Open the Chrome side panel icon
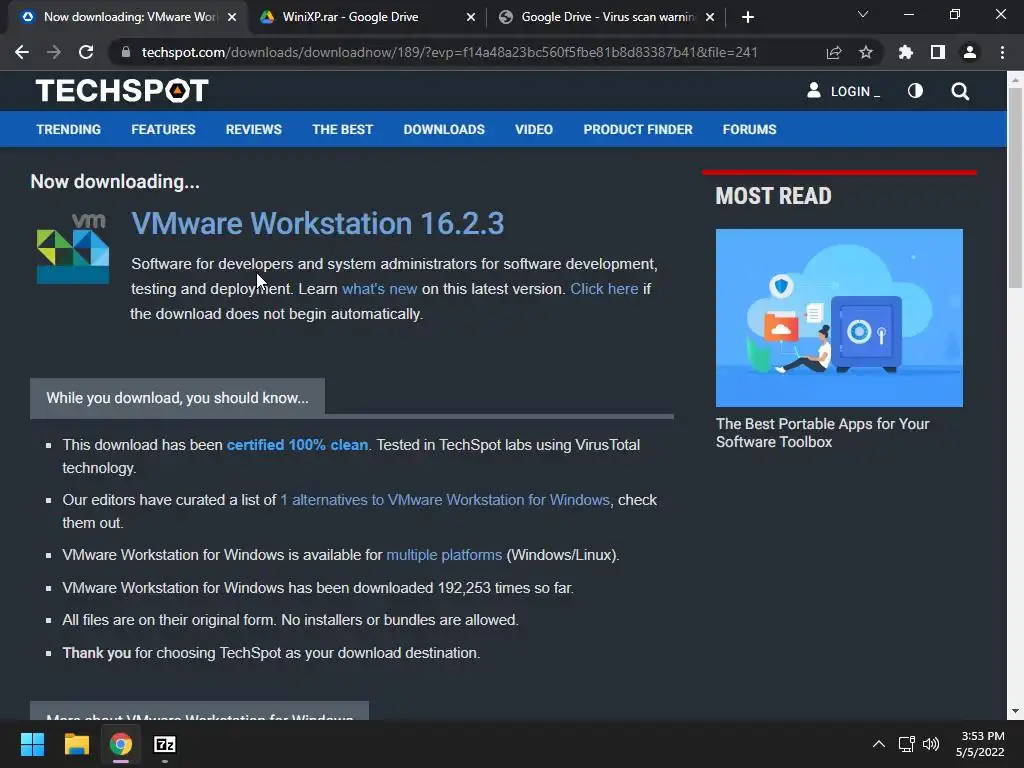 point(938,52)
